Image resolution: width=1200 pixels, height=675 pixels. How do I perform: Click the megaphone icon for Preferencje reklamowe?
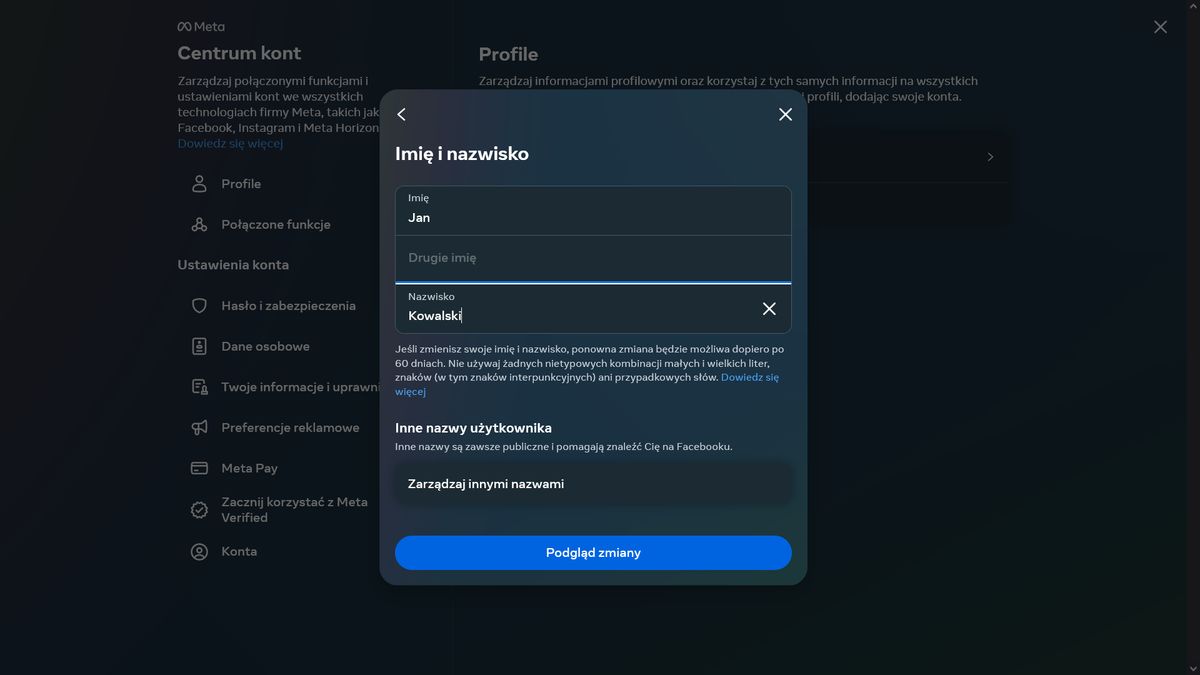(x=200, y=427)
